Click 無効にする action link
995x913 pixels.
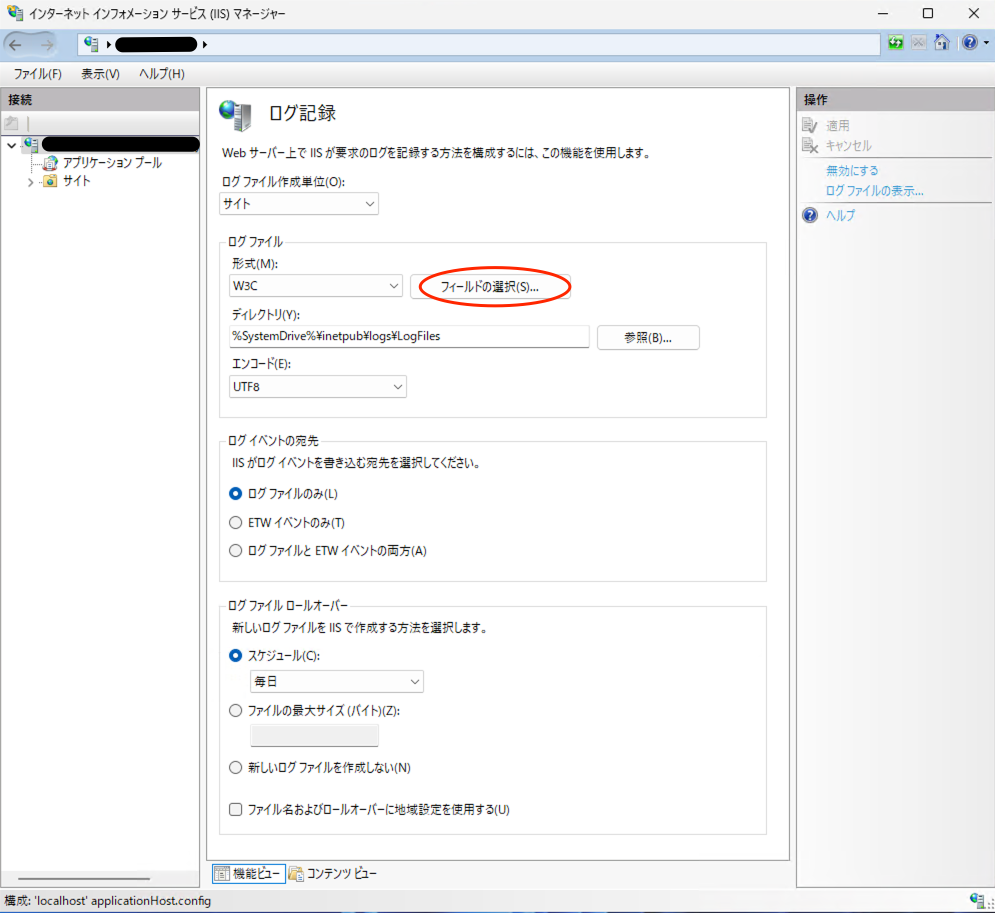852,171
